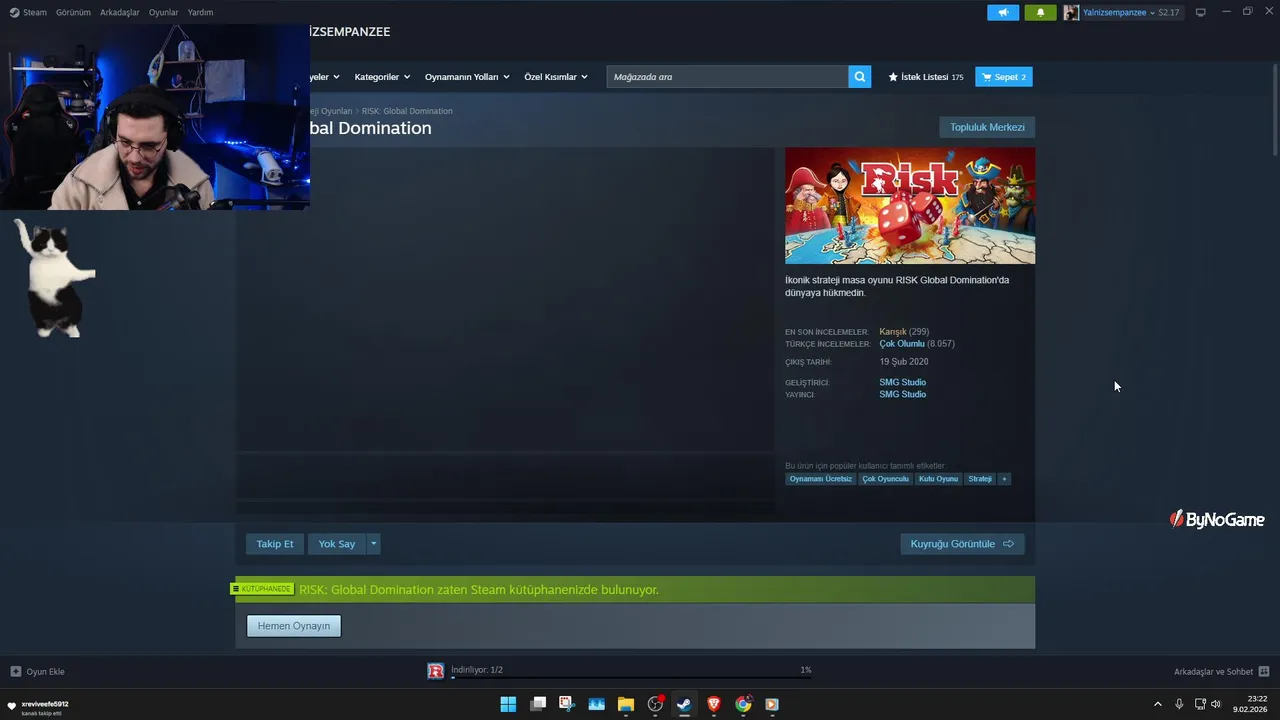
Task: Click the volume speaker tray icon
Action: pyautogui.click(x=1216, y=704)
